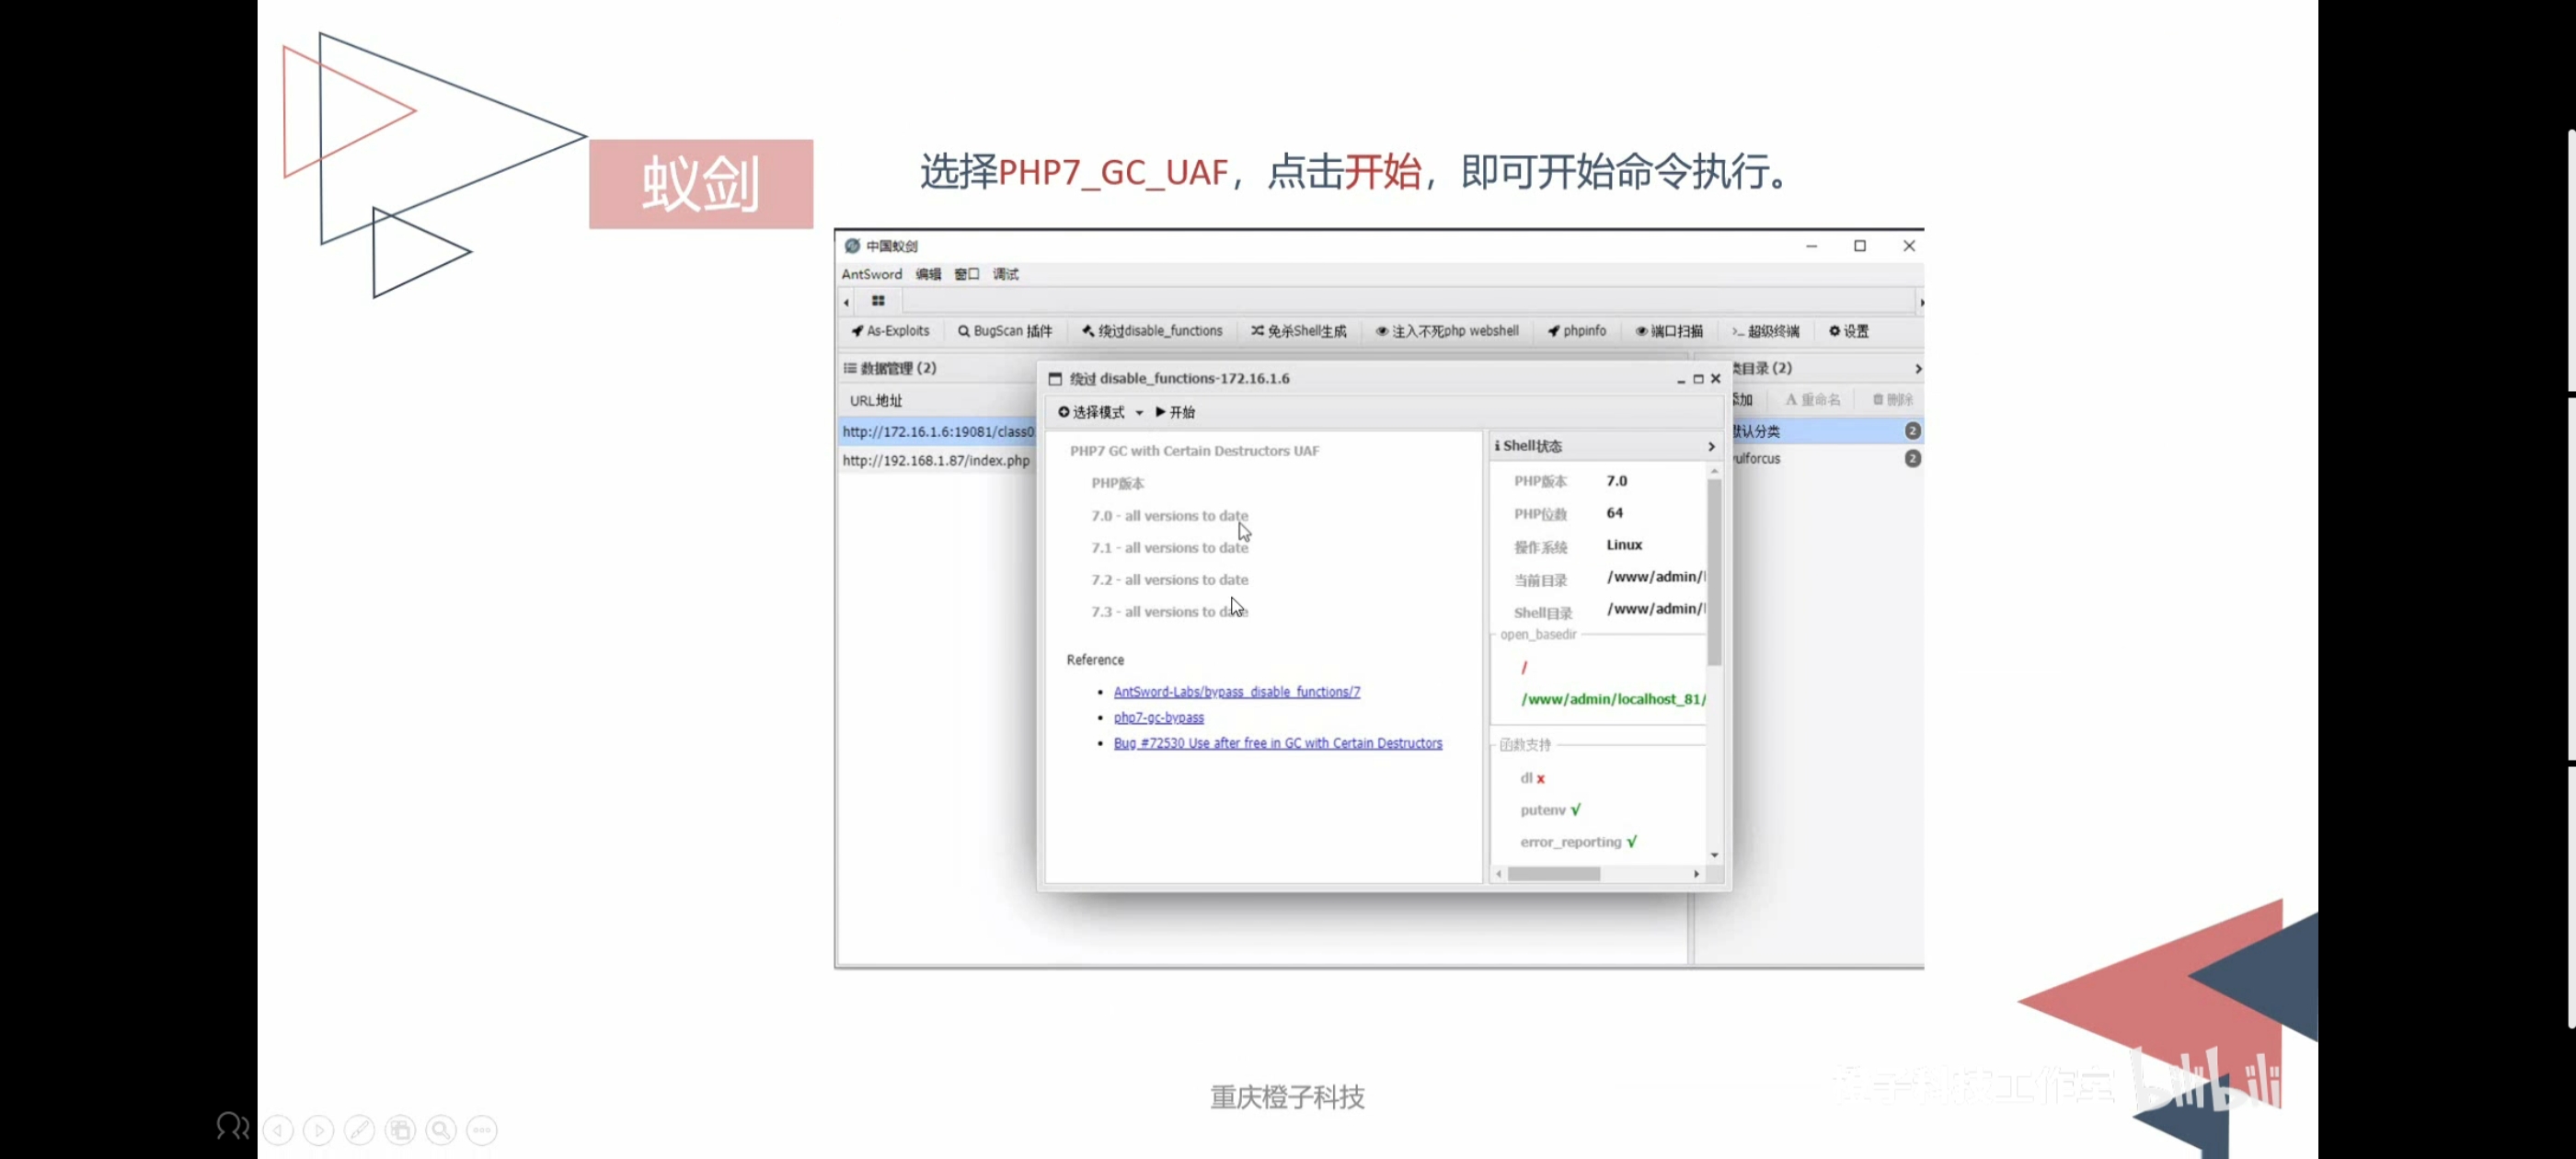
Task: Start the 免杀Shell生成 generator
Action: click(x=1298, y=330)
